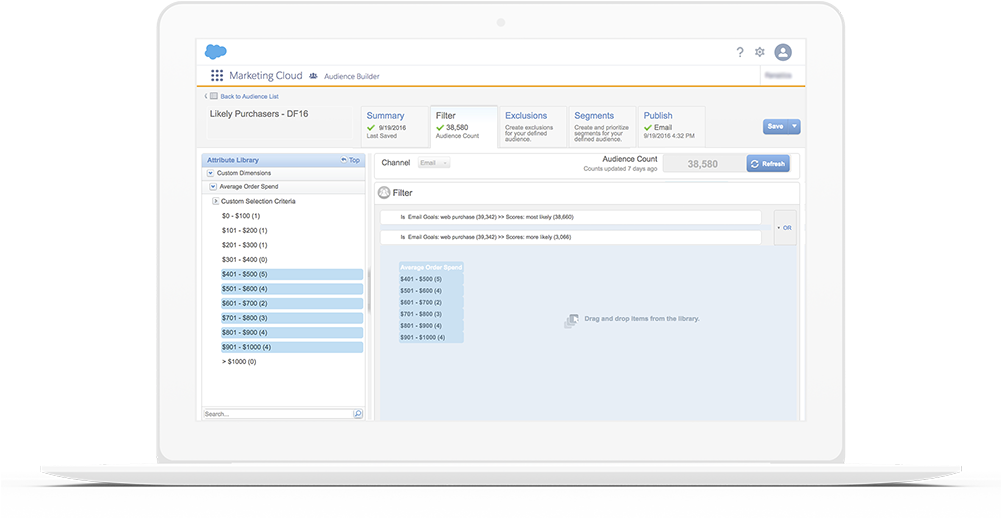
Task: Collapse the Average Order Spend node
Action: pos(213,187)
